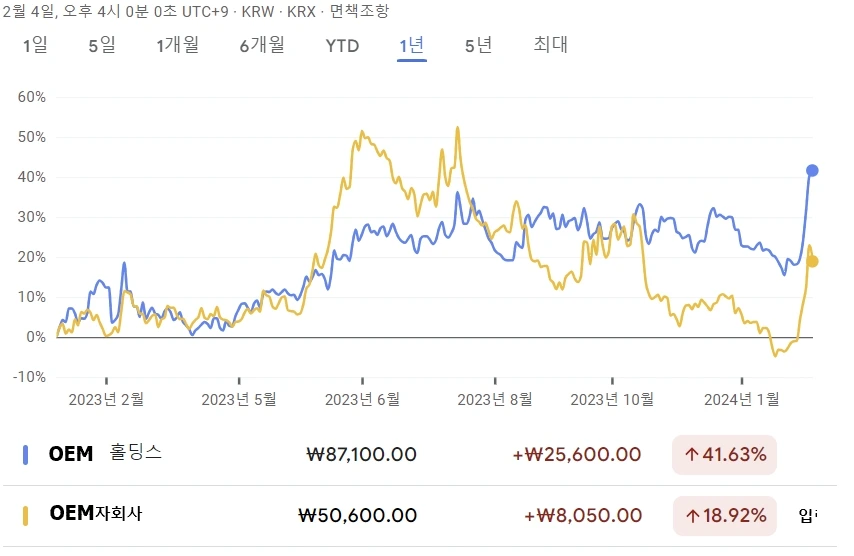Click the blue OEM 홀딩스 legend dot
This screenshot has width=854, height=556.
point(25,455)
